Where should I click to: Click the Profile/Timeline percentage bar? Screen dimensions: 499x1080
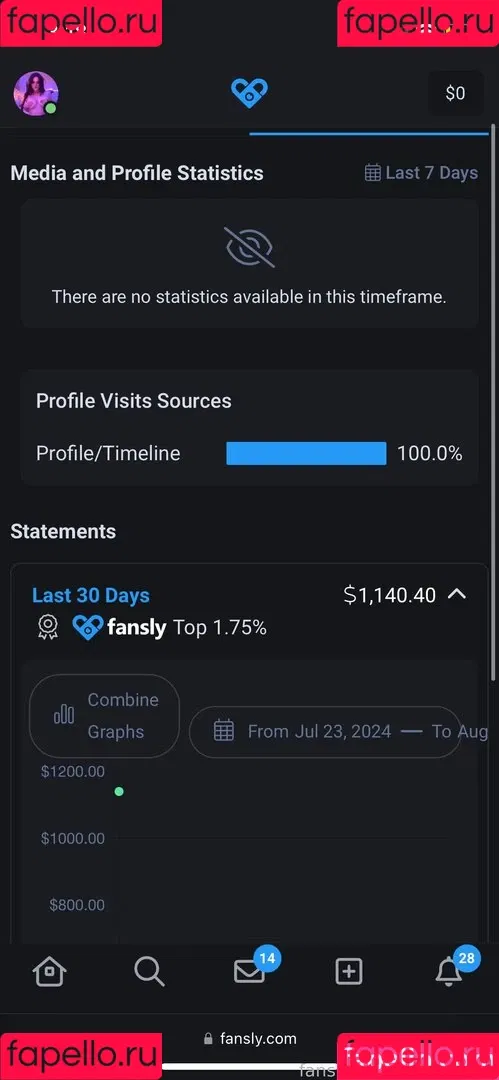[x=306, y=454]
